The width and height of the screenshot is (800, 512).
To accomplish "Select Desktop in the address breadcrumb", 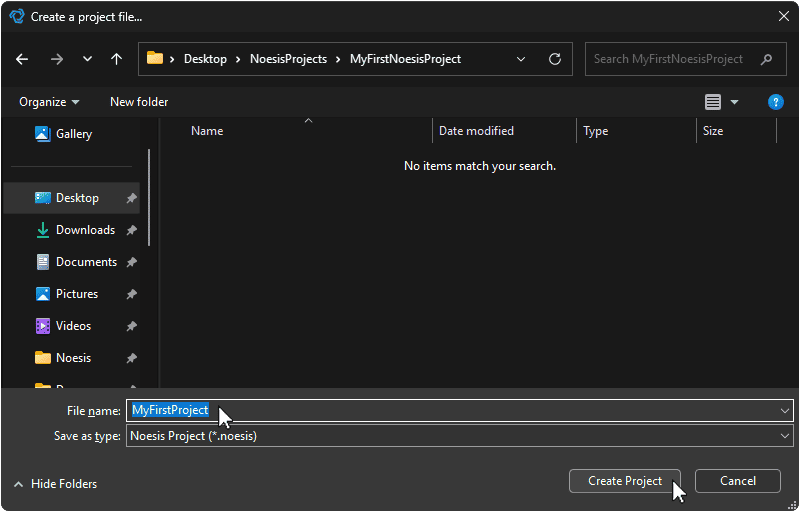I will (x=205, y=59).
